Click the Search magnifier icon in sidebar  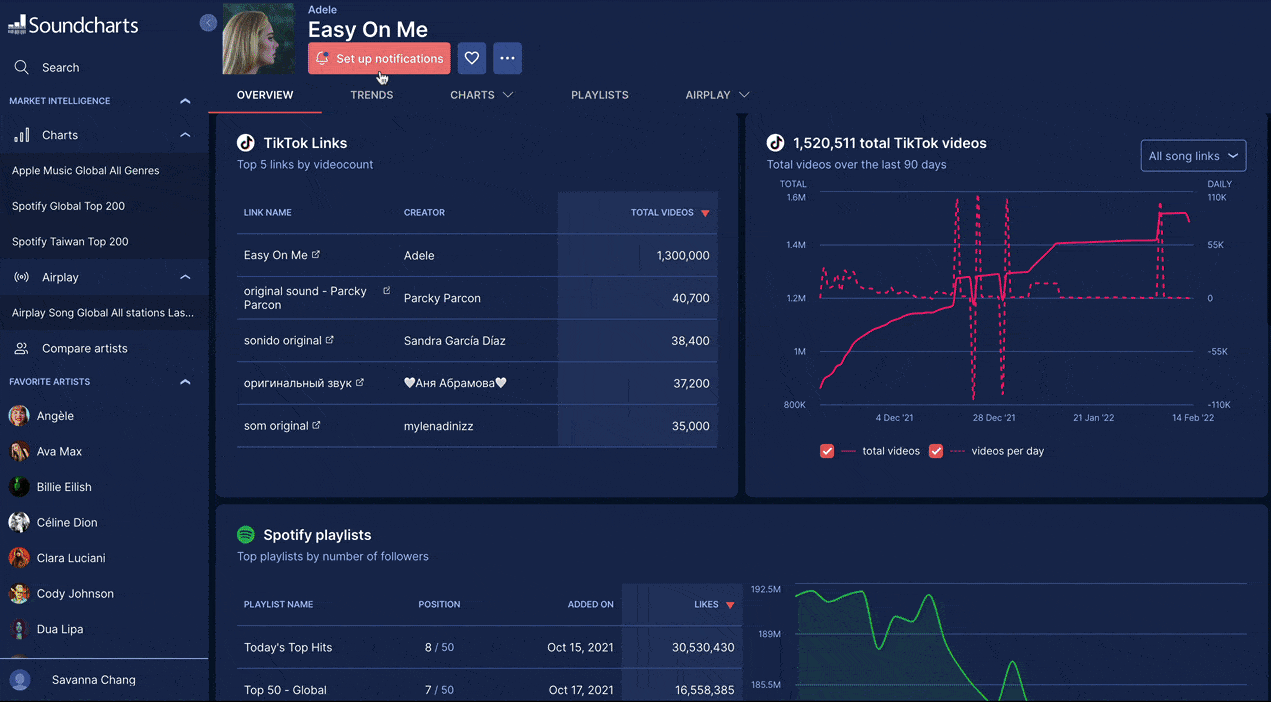point(21,67)
